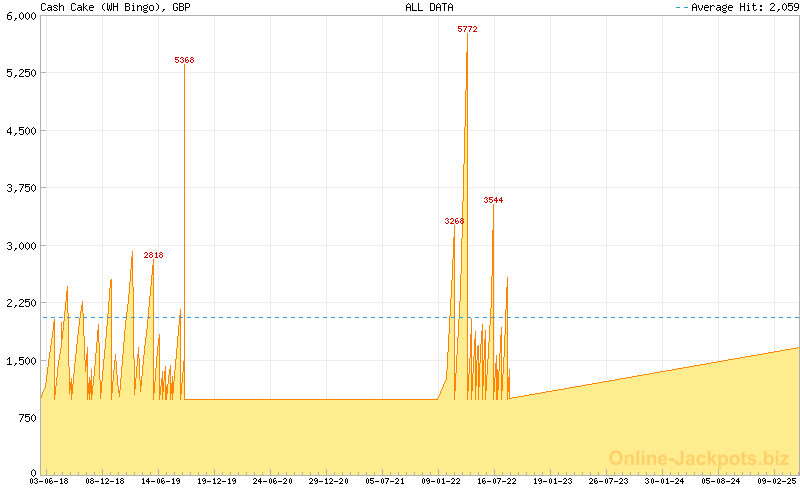Viewport: 800px width, 490px height.
Task: Click the 2818 peak label
Action: click(x=153, y=256)
